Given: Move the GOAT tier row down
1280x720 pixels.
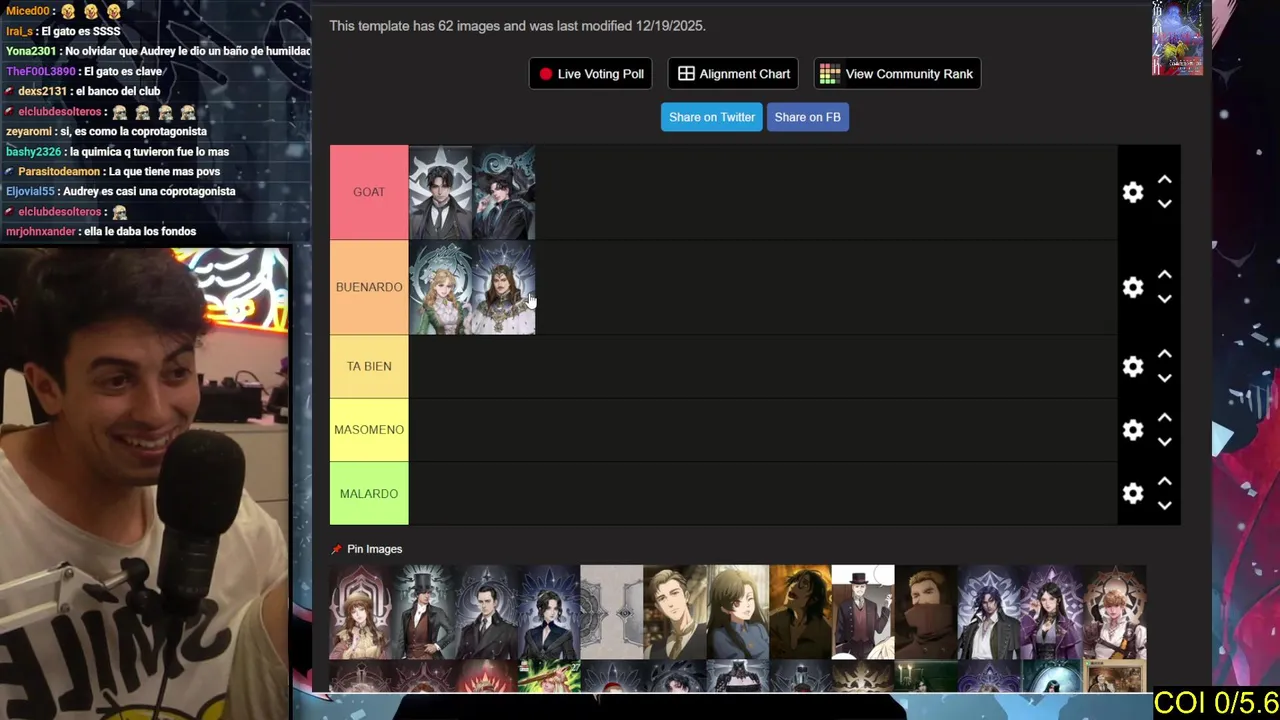Looking at the screenshot, I should [x=1164, y=203].
